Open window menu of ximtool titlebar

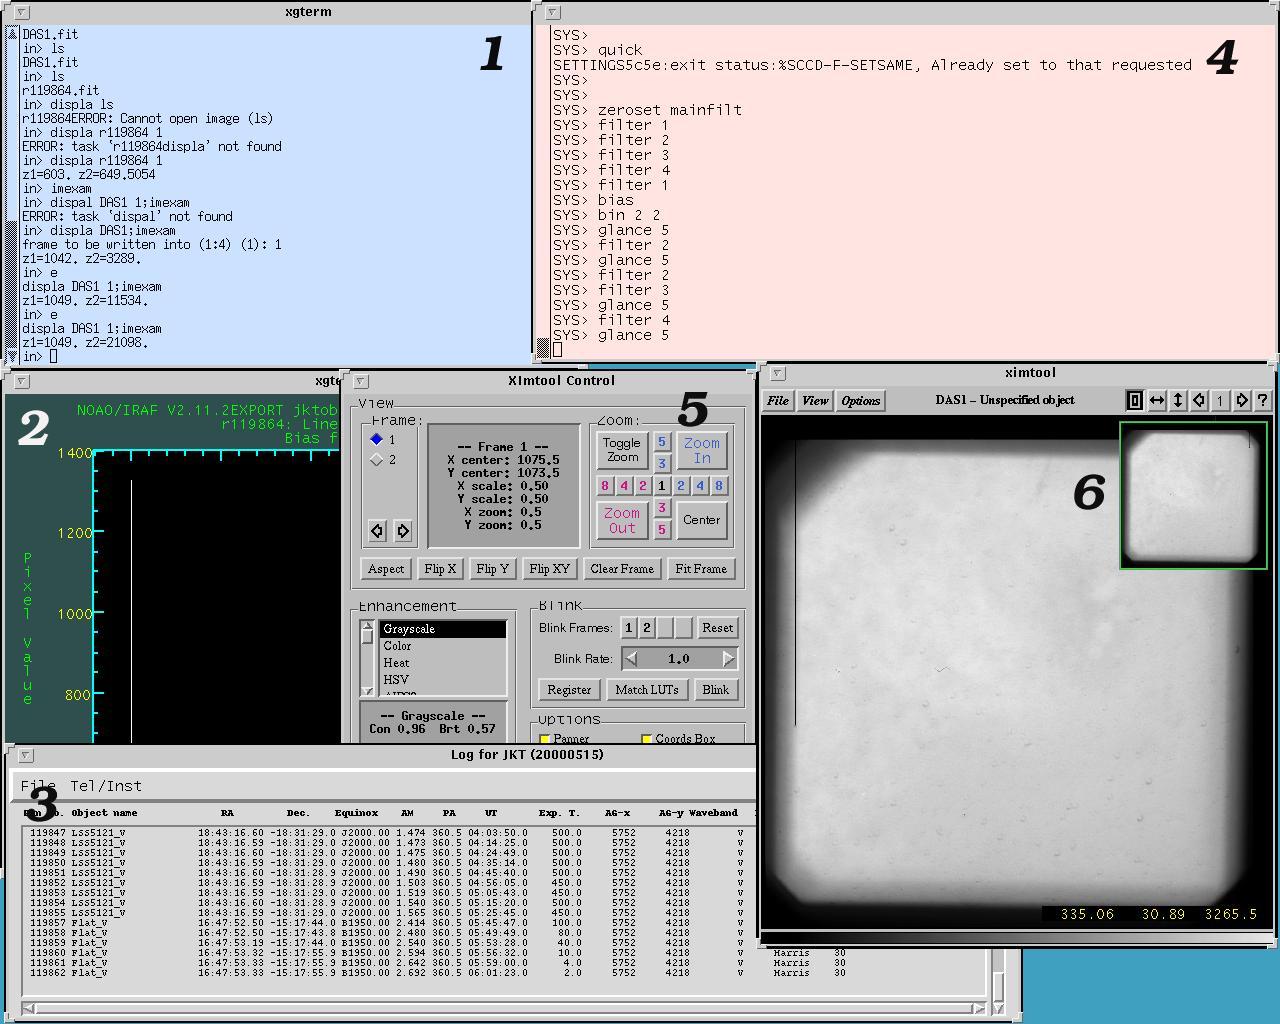pyautogui.click(x=777, y=373)
